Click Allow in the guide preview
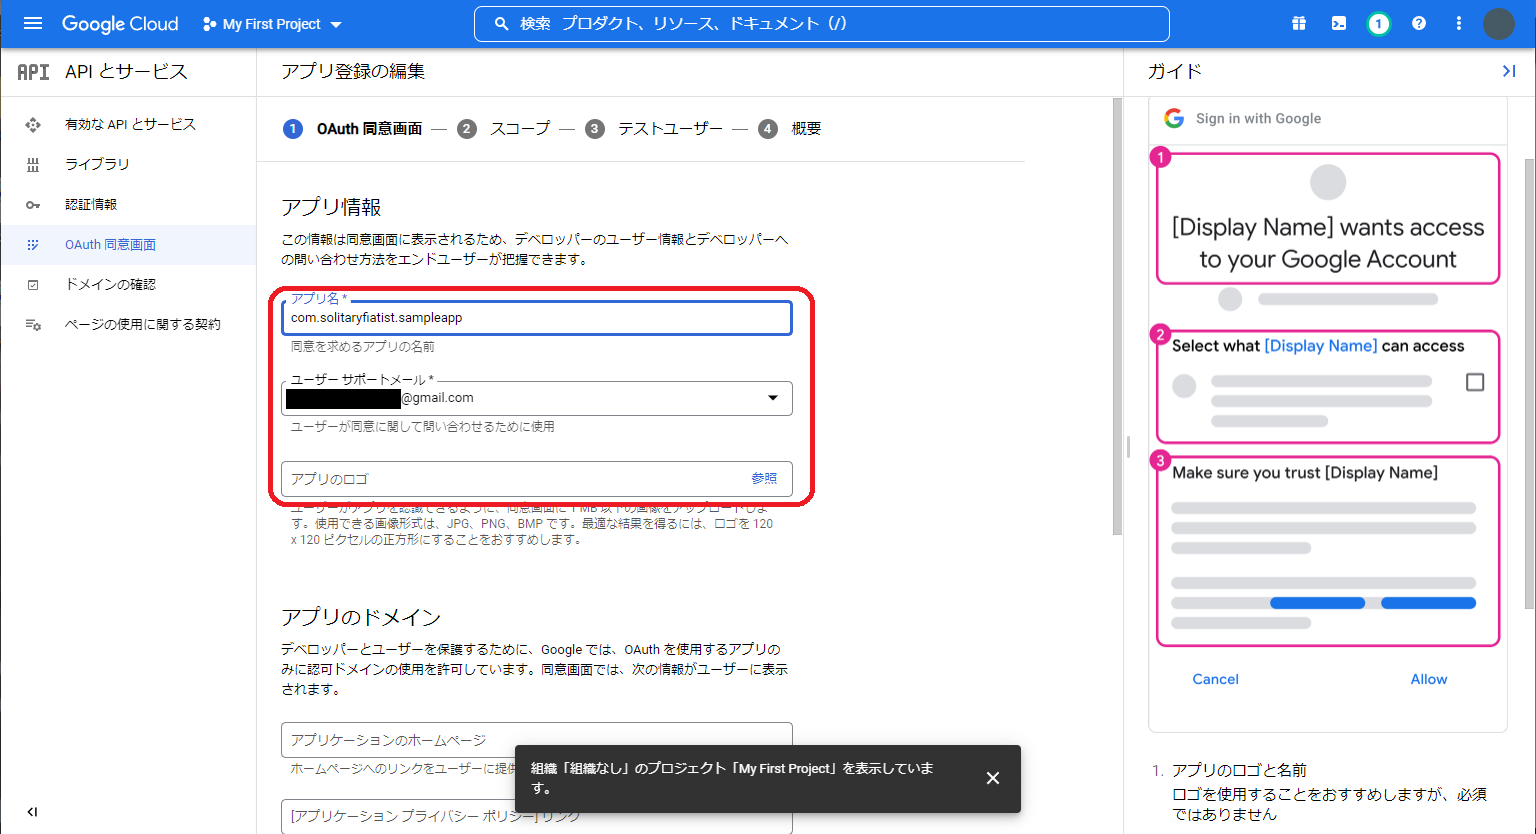1536x834 pixels. coord(1429,679)
